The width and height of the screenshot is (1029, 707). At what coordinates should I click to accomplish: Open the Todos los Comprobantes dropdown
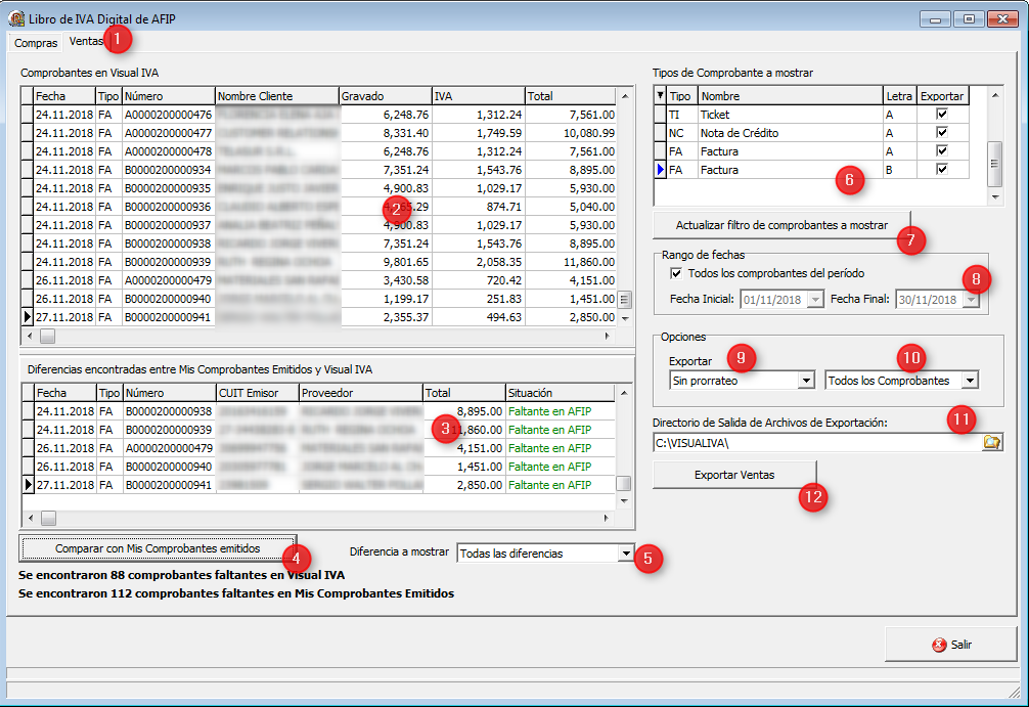click(968, 381)
